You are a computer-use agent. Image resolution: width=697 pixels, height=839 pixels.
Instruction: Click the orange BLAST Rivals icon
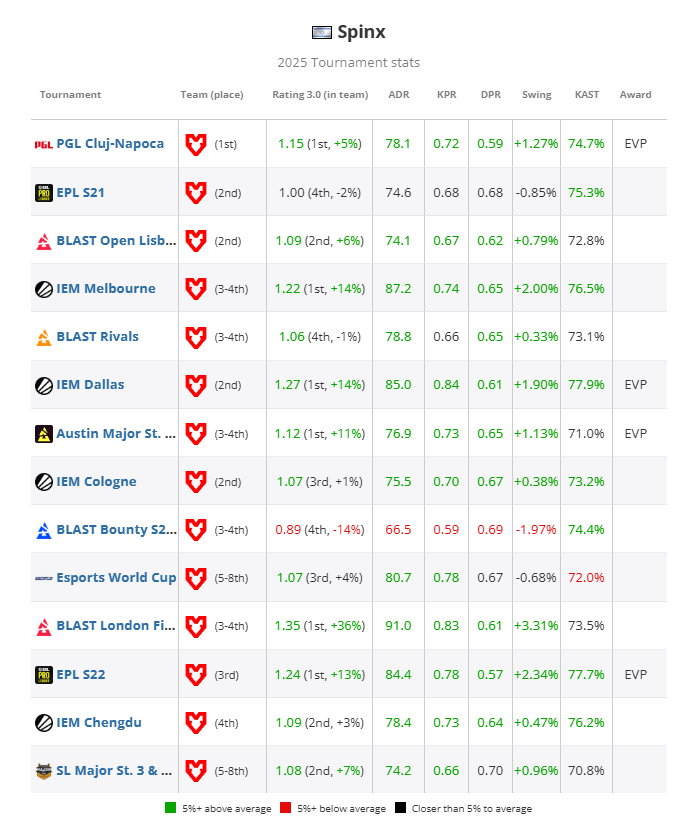(x=43, y=337)
